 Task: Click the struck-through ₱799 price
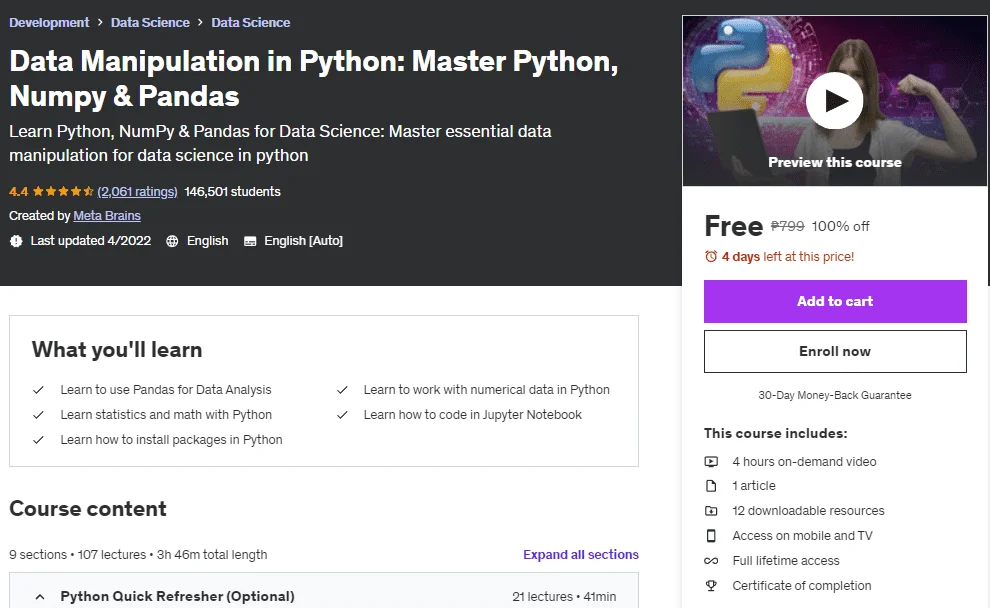pos(787,226)
